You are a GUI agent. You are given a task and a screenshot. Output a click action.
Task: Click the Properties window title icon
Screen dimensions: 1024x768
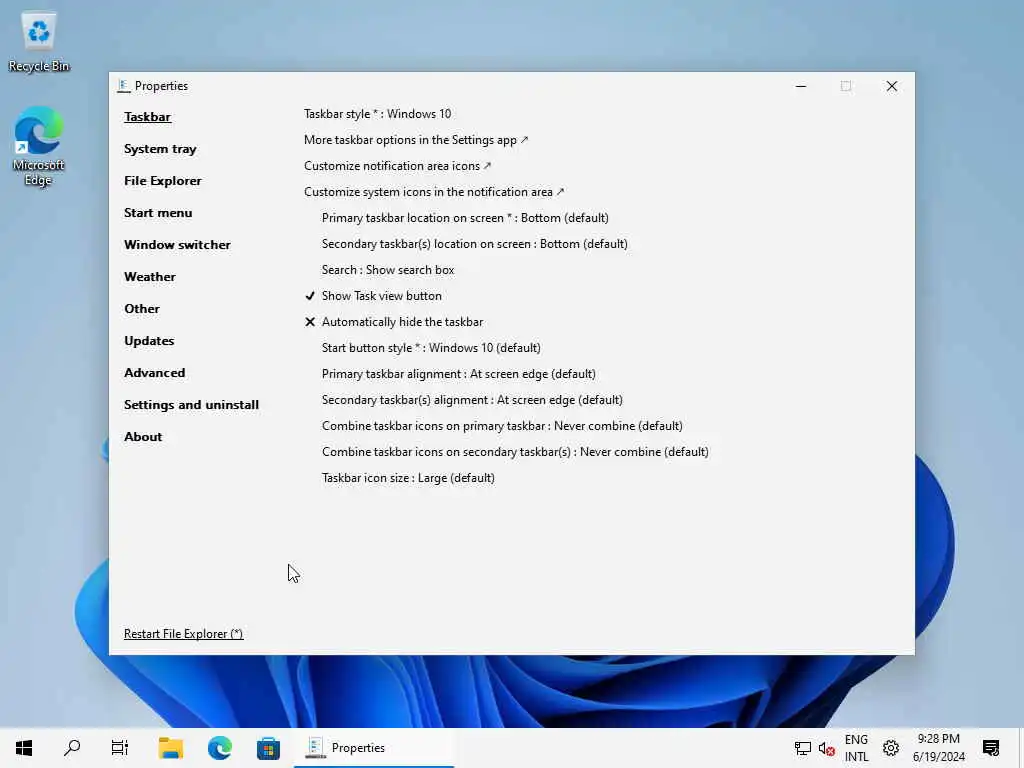[x=123, y=86]
